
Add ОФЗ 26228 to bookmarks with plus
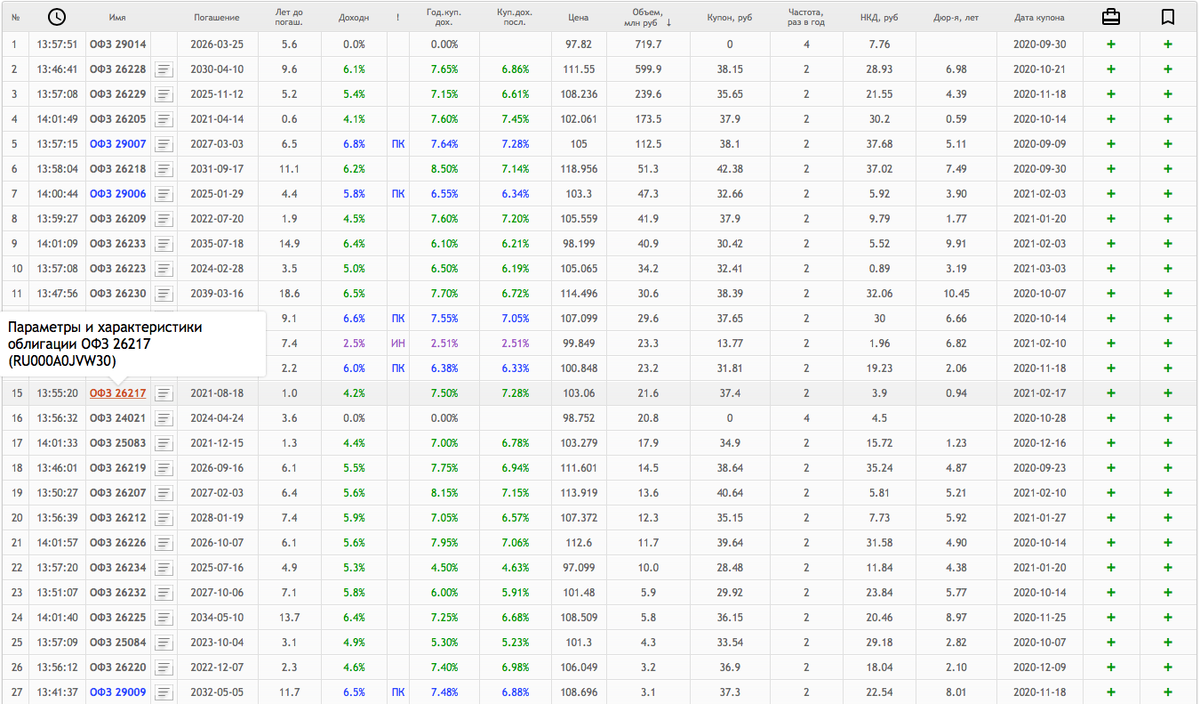coord(1167,69)
